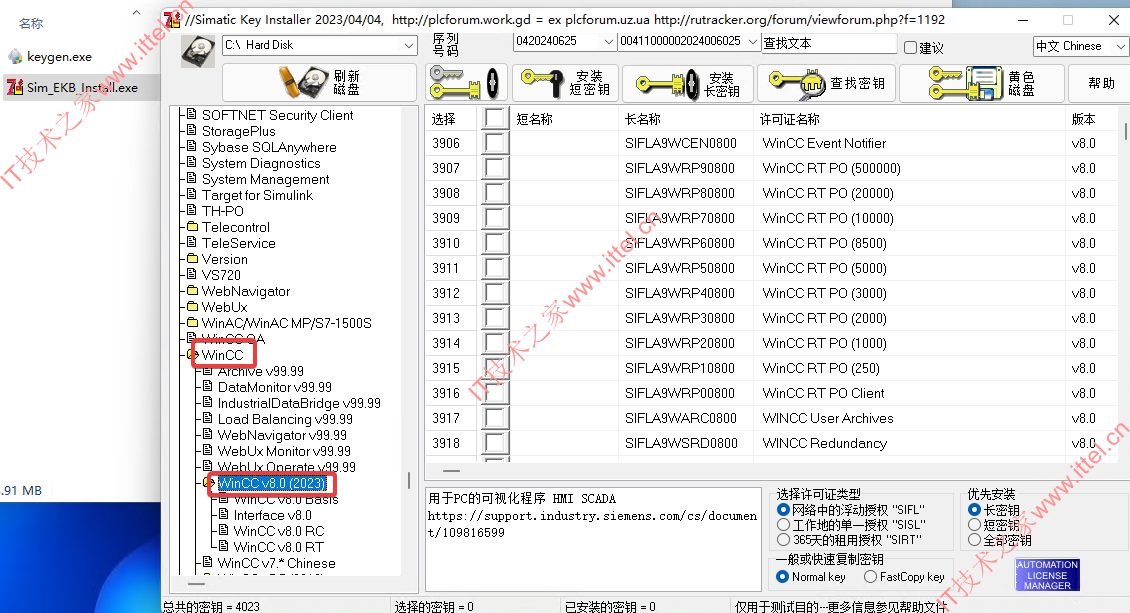Screen dimensions: 1130x613
Task: Click the folder icon beside the WebNavigator folder
Action: pyautogui.click(x=192, y=290)
